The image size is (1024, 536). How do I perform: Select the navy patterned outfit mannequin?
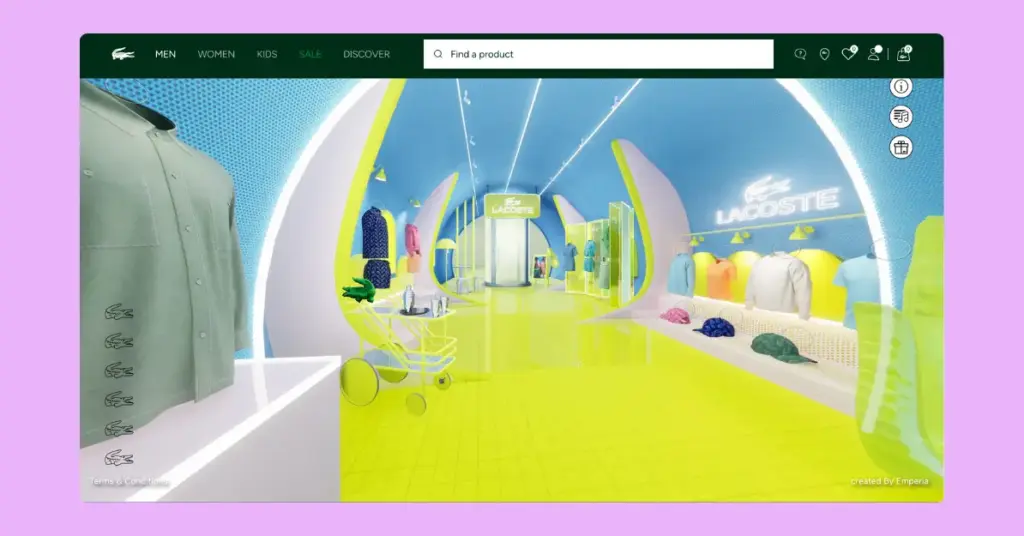coord(376,247)
